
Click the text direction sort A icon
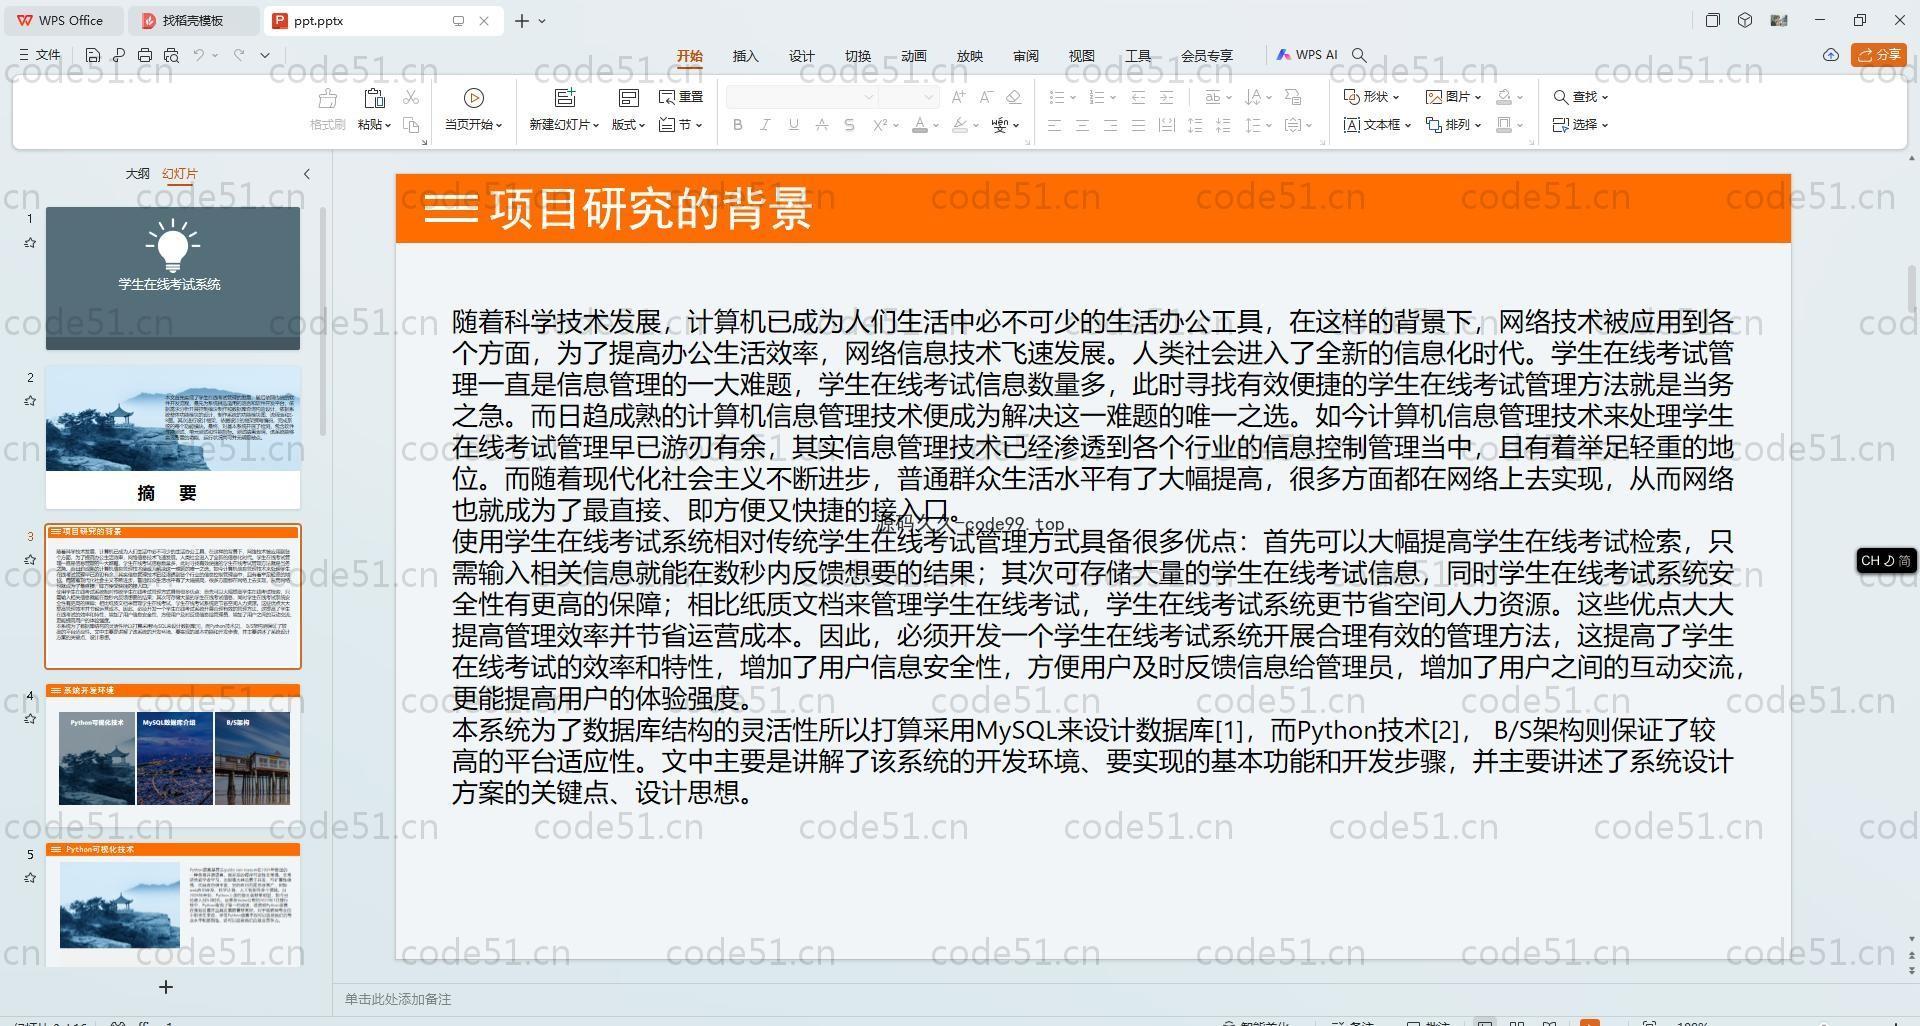pyautogui.click(x=1253, y=97)
